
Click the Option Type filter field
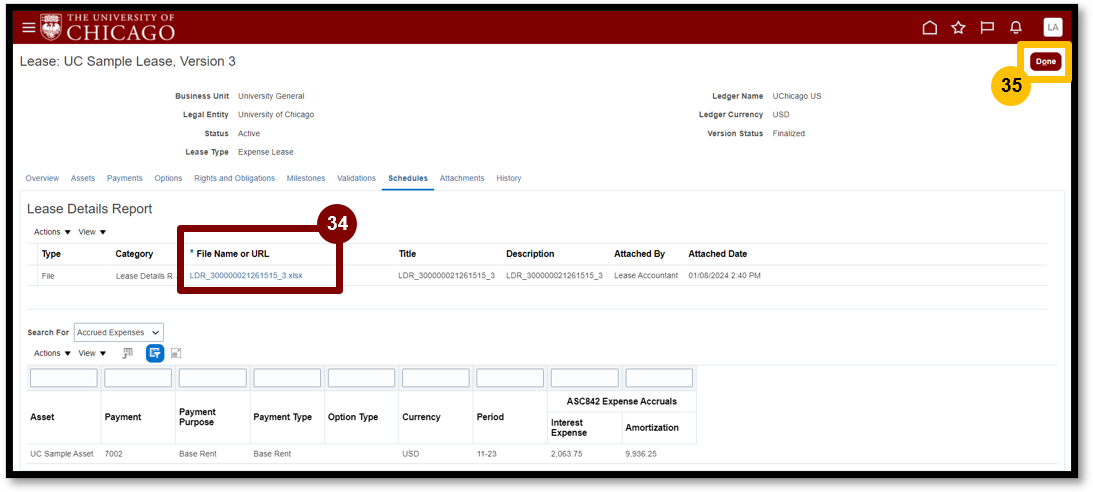point(361,378)
